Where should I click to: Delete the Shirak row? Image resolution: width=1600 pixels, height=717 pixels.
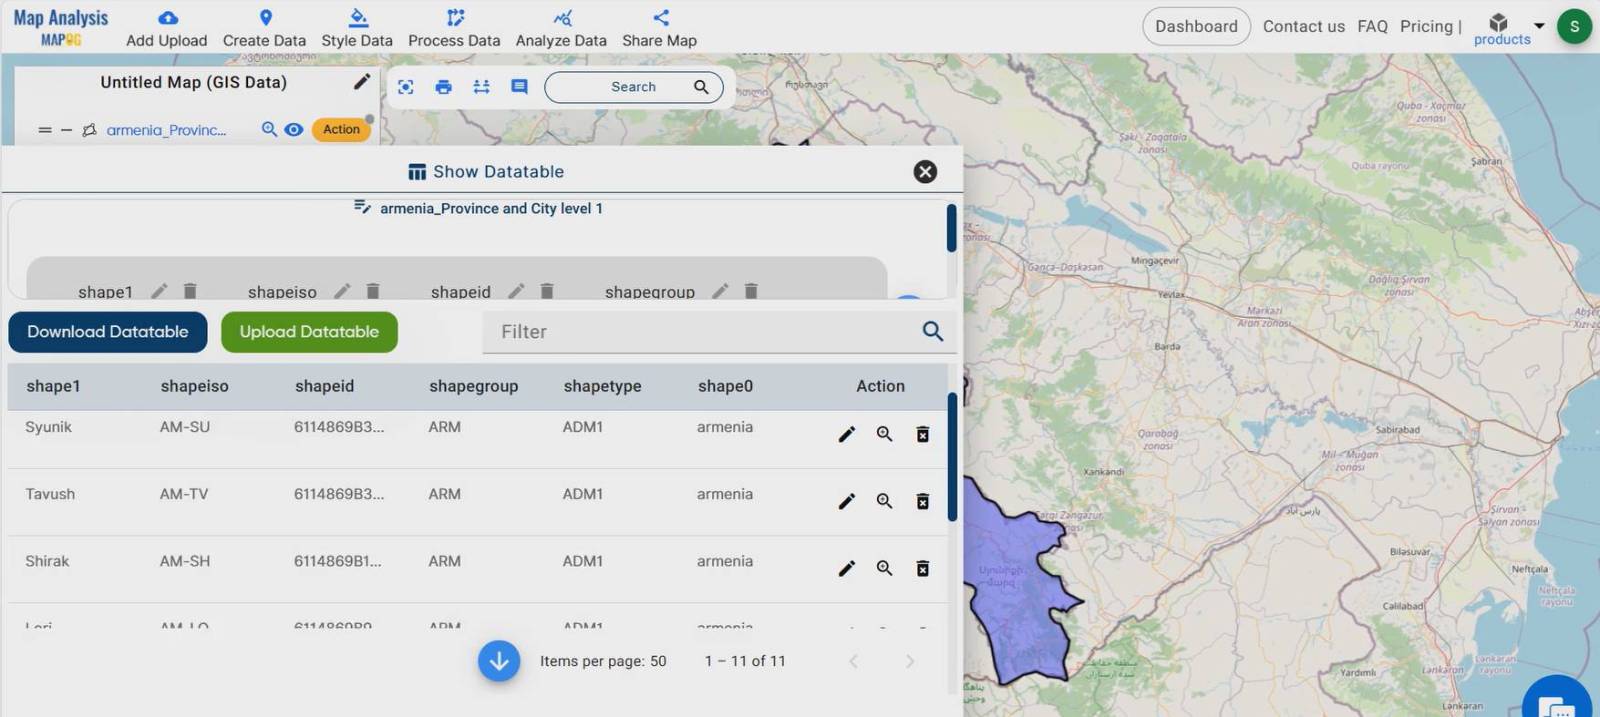coord(922,568)
